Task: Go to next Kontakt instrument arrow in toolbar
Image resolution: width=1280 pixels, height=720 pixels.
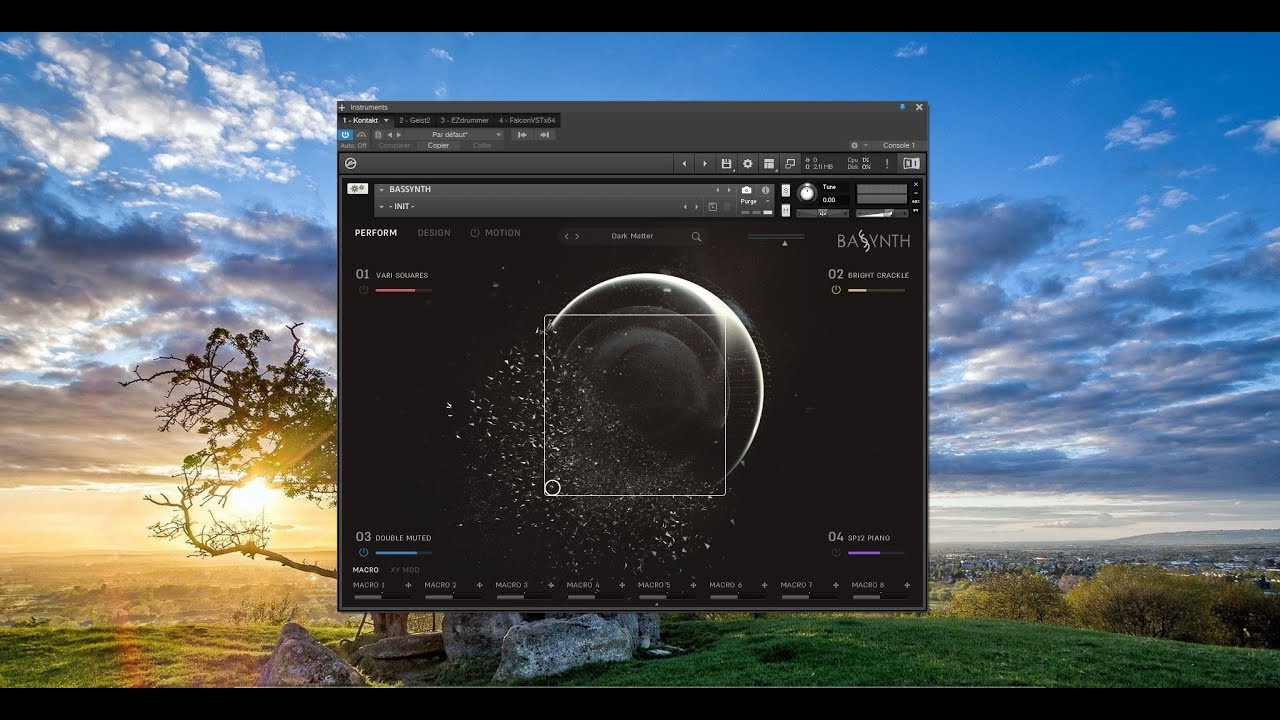Action: tap(705, 163)
